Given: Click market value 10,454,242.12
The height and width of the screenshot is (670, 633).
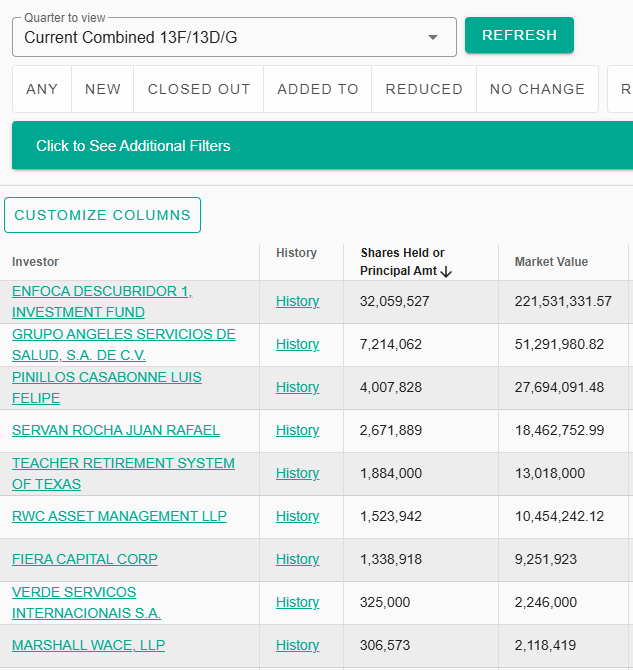Looking at the screenshot, I should pos(559,516).
